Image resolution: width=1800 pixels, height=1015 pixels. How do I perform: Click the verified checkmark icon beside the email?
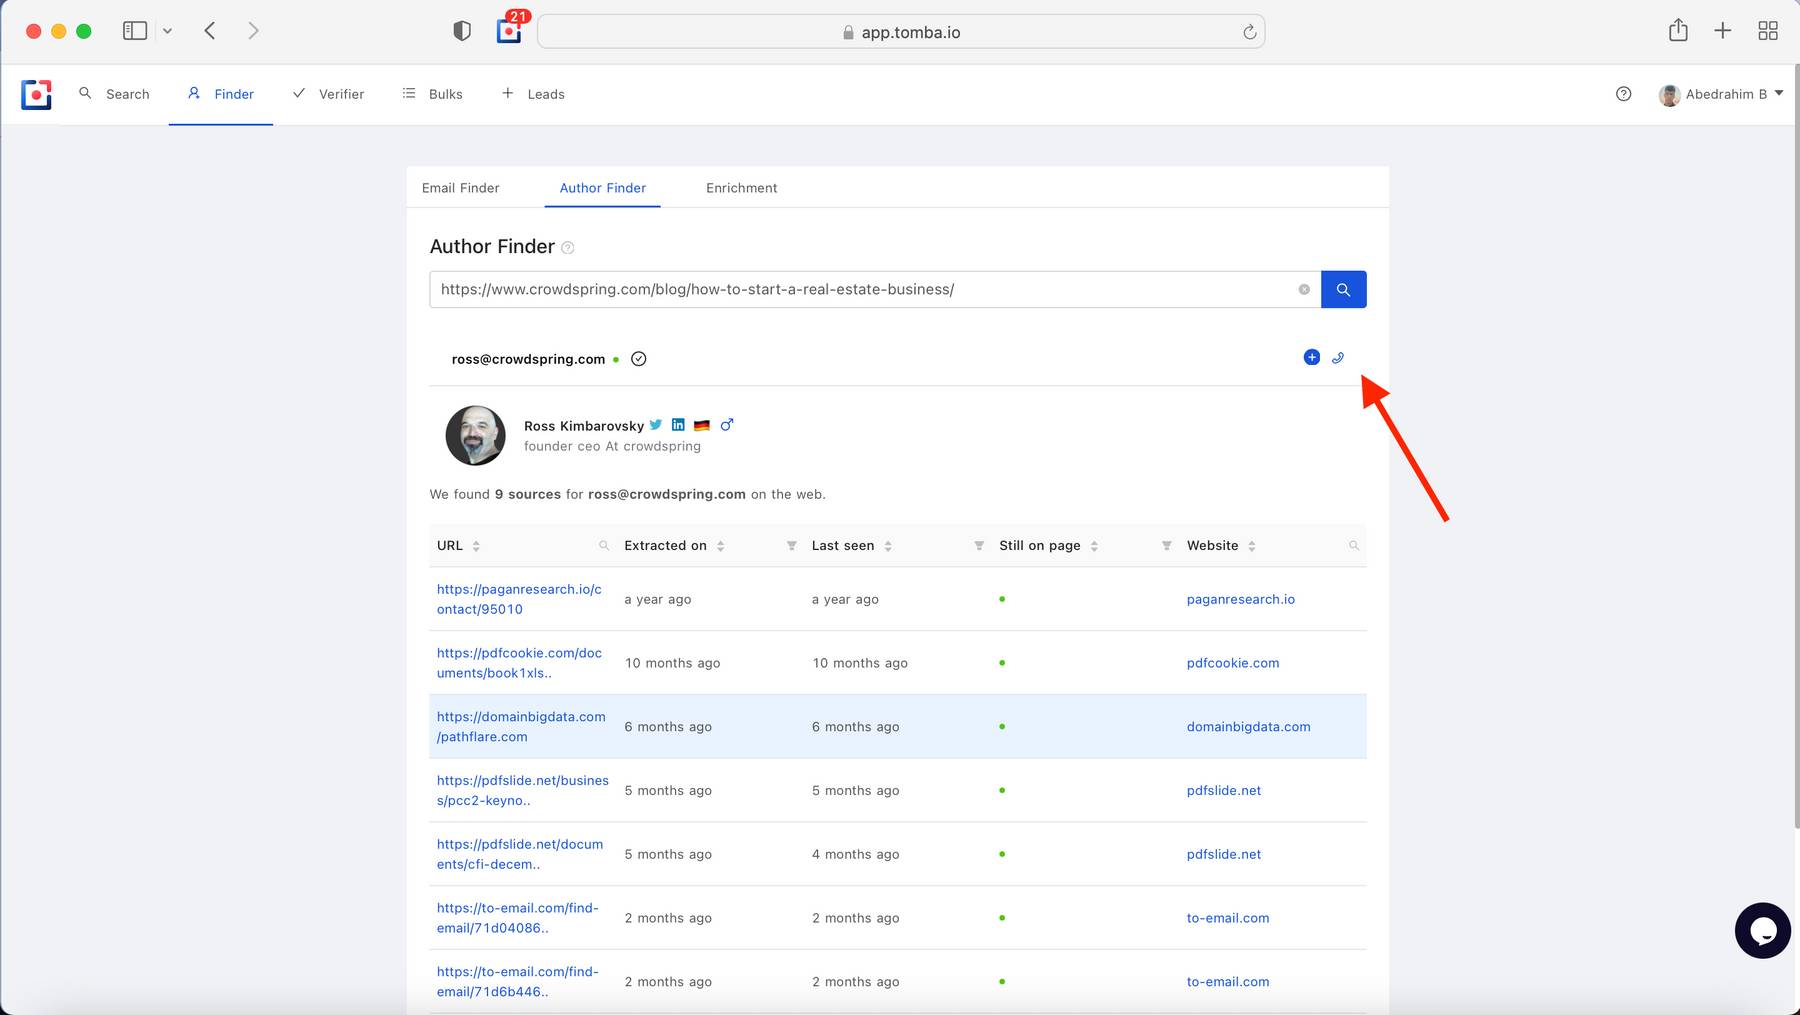coord(639,359)
